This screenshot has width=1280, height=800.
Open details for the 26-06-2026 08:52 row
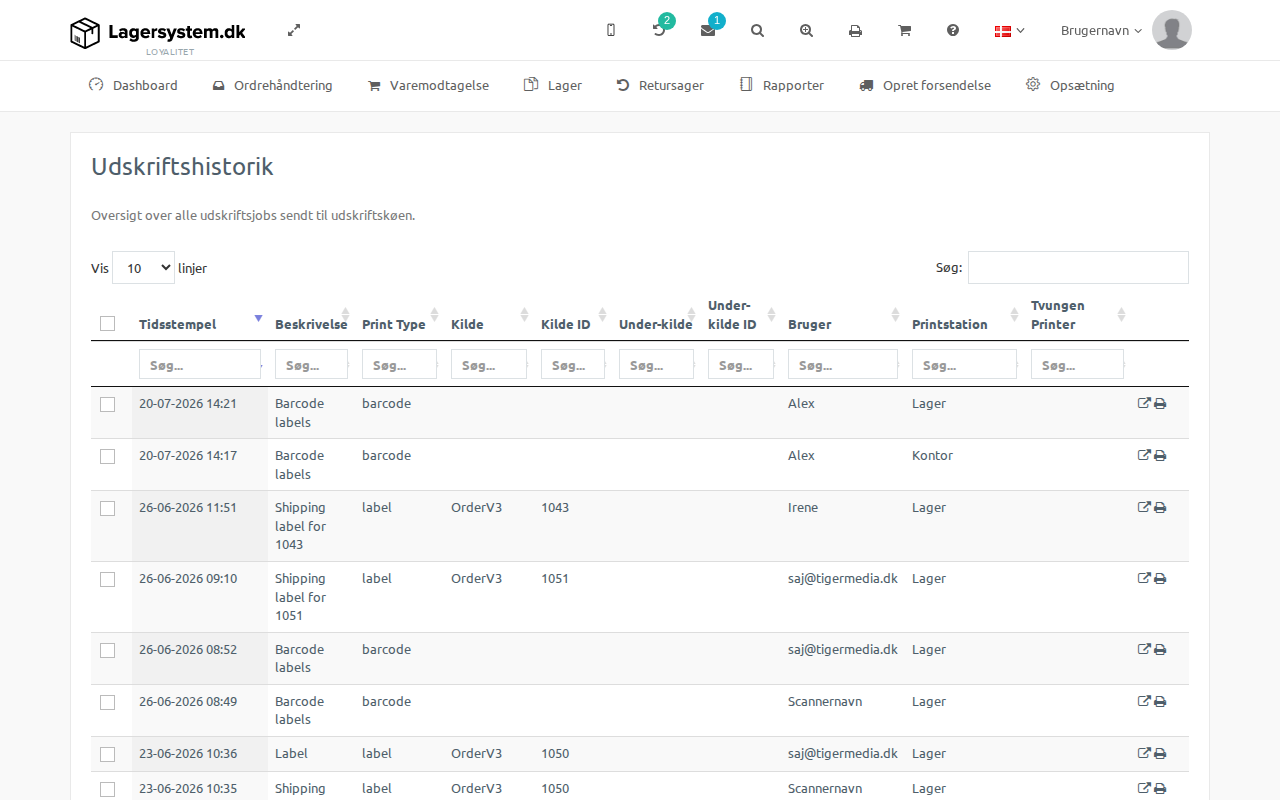tap(1144, 650)
